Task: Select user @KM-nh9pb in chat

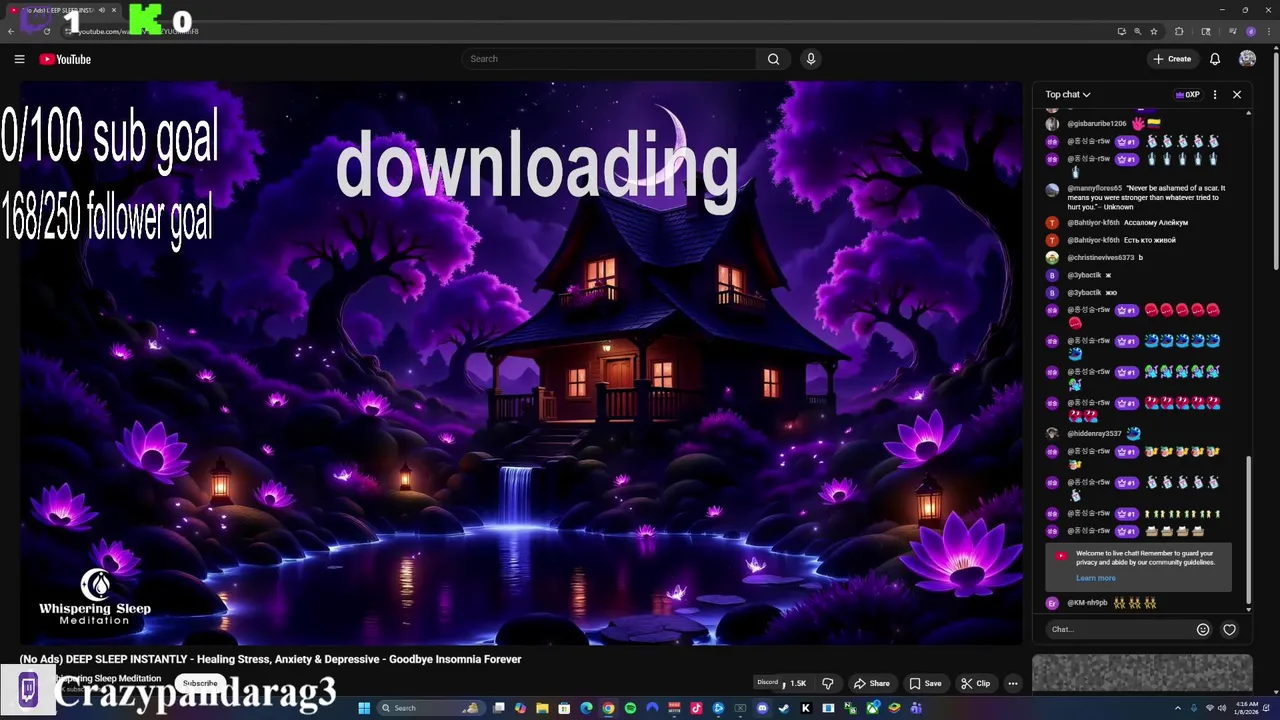Action: [1087, 603]
